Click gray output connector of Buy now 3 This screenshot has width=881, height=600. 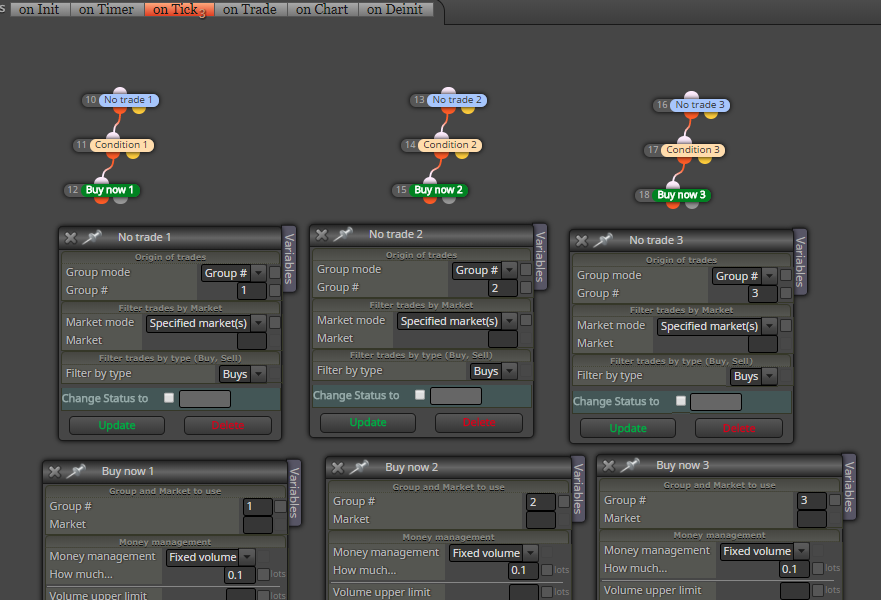tap(692, 204)
